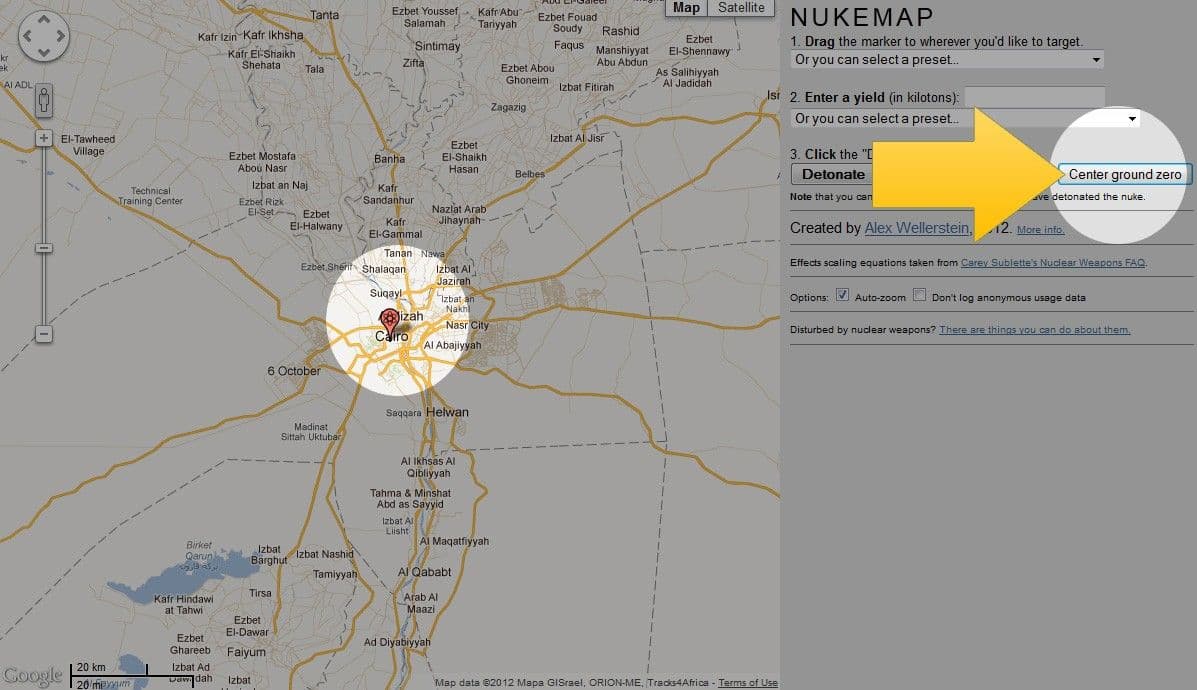Screen dimensions: 1197x690
Task: Switch to the Map view tab
Action: (x=686, y=8)
